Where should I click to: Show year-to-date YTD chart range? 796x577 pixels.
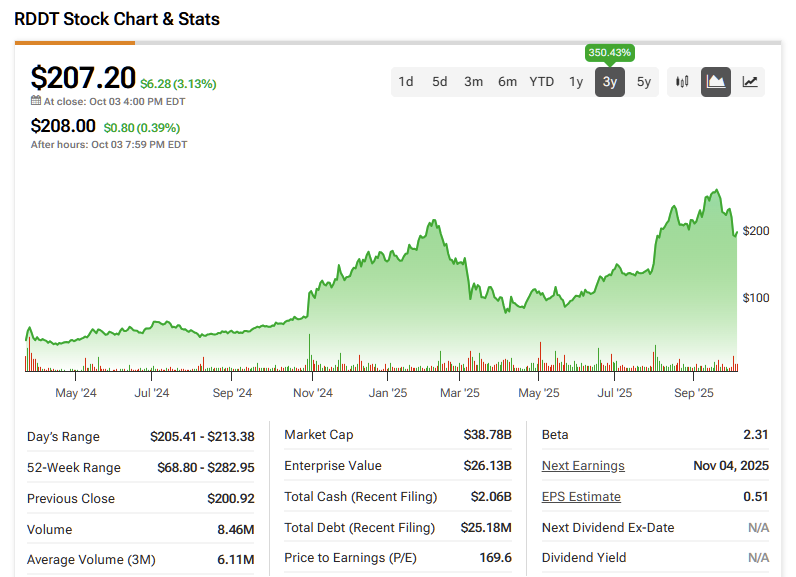click(x=542, y=82)
